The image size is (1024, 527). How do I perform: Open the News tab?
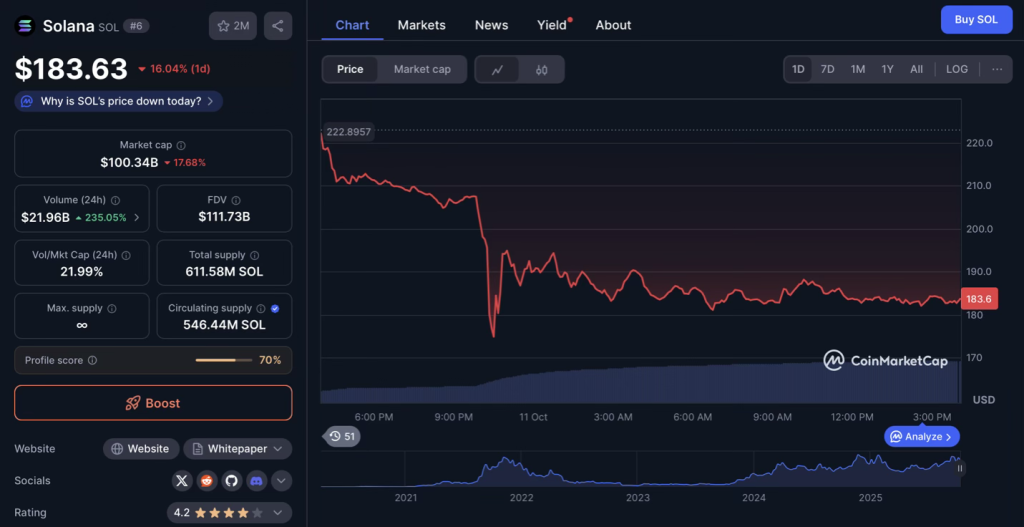pos(491,25)
